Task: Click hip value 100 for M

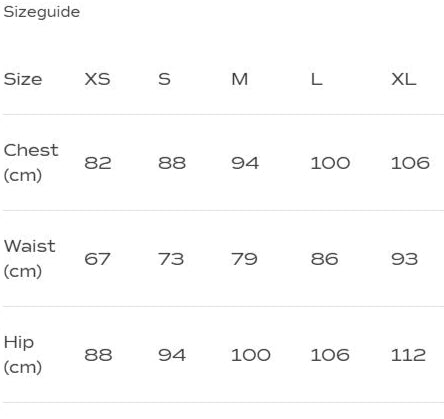Action: pos(251,355)
